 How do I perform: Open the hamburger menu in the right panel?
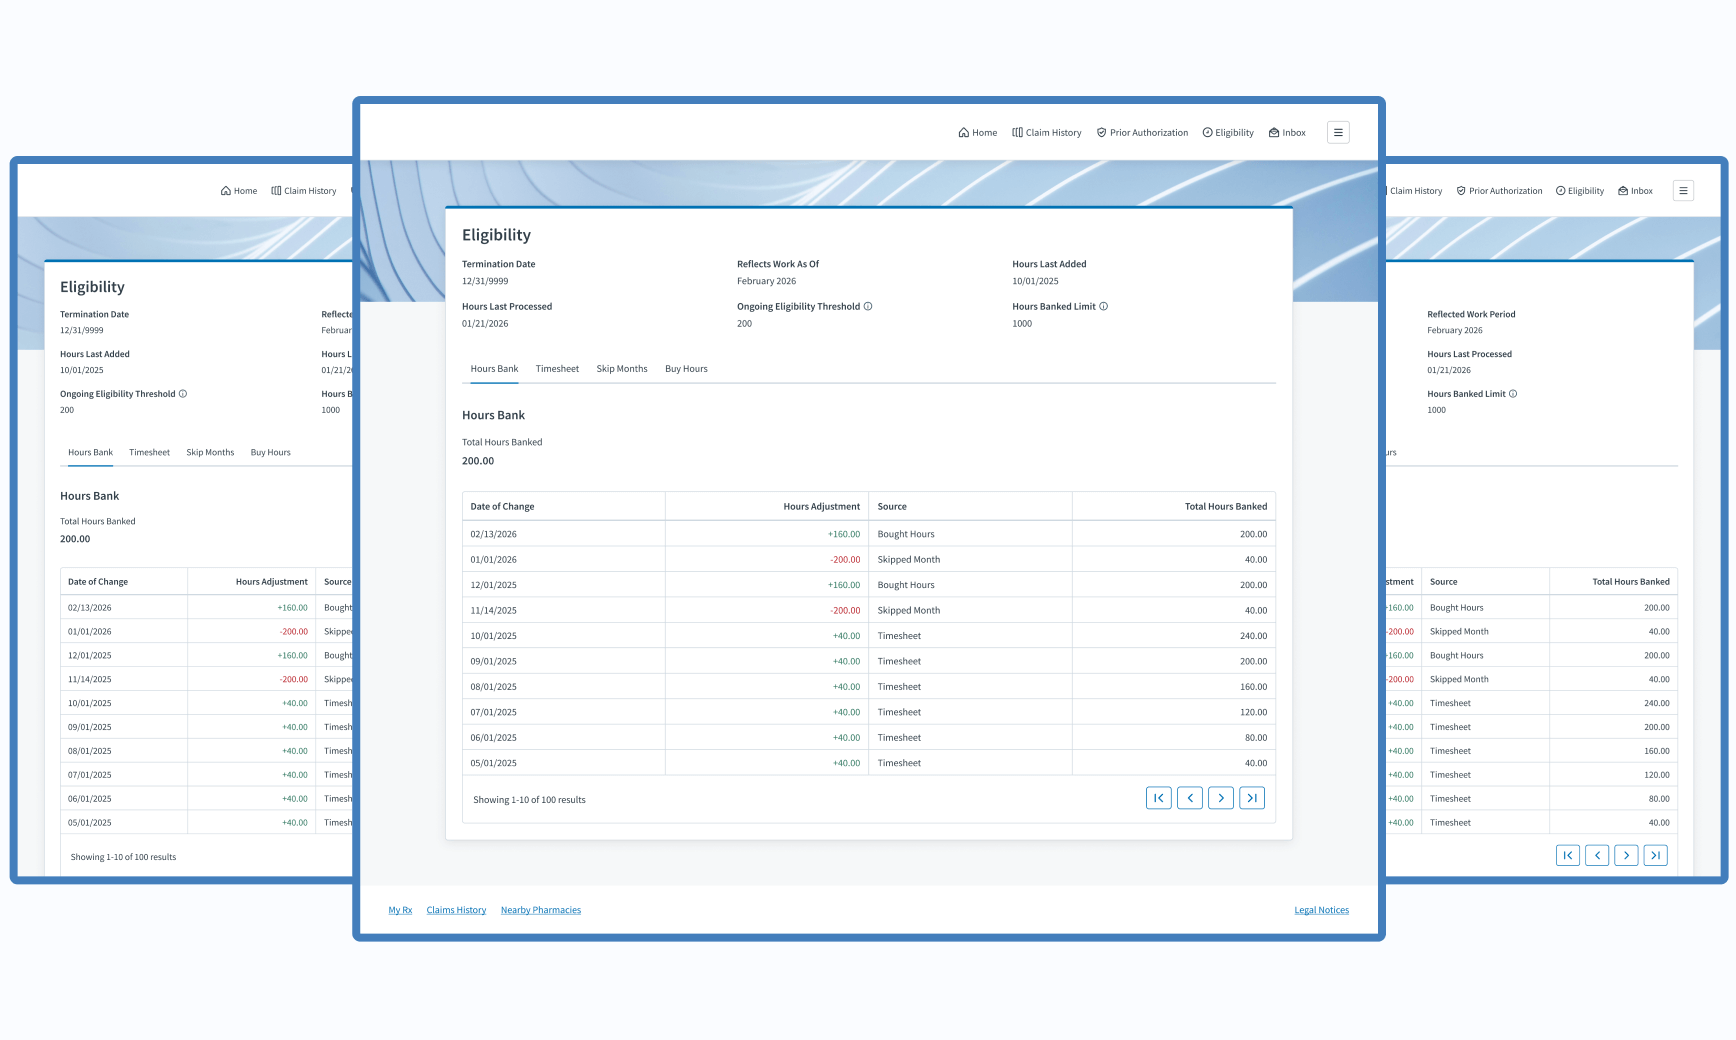[1683, 191]
